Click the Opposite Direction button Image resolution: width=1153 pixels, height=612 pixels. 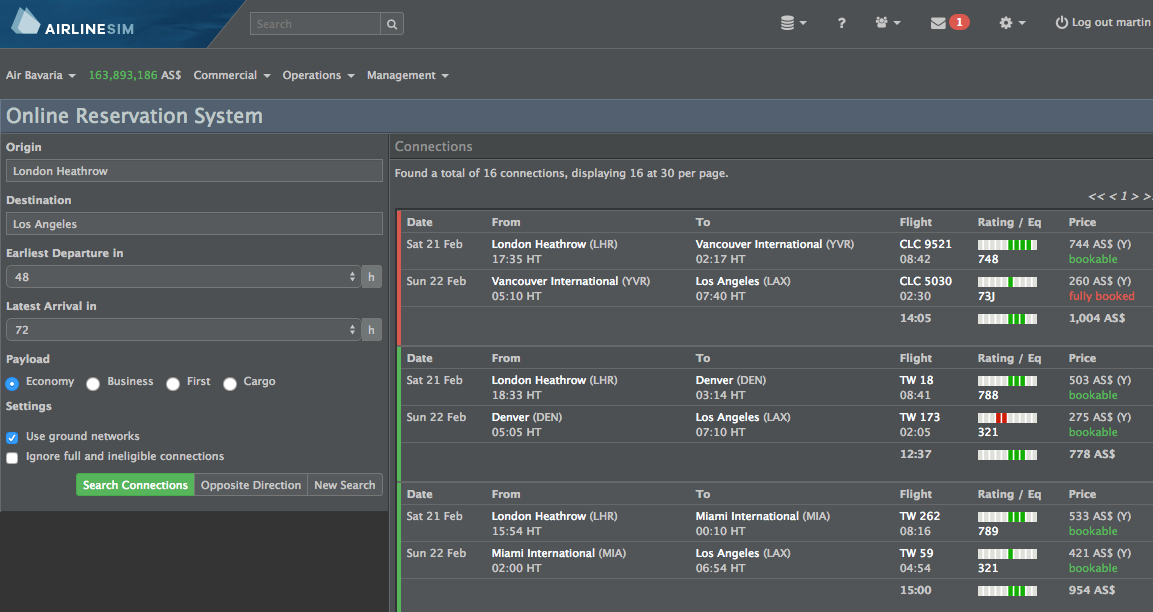250,484
